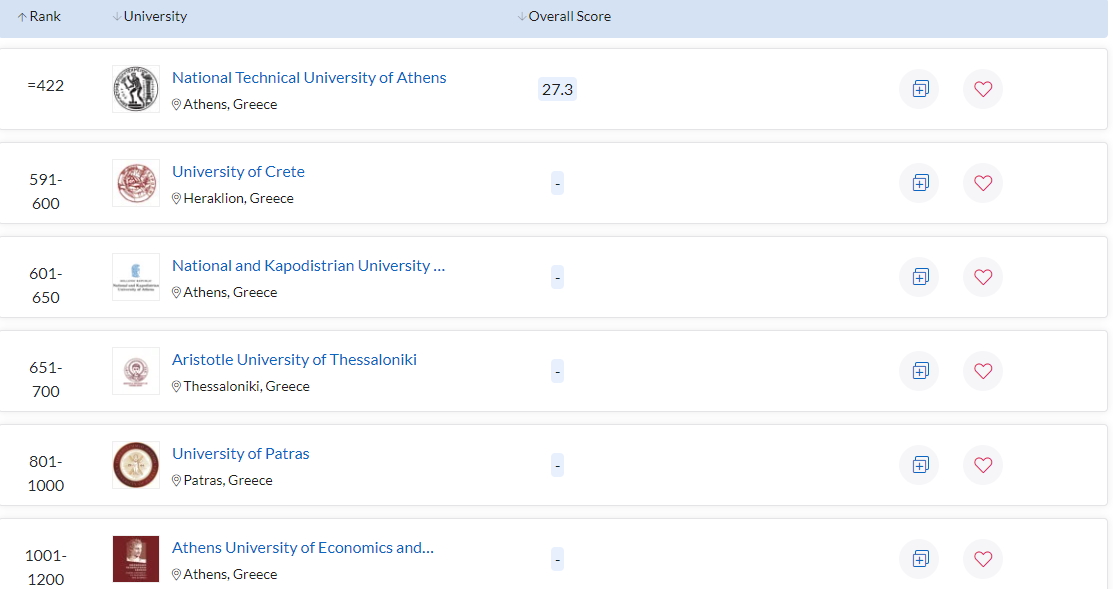Add National Technical University of Athens to compare

(920, 89)
